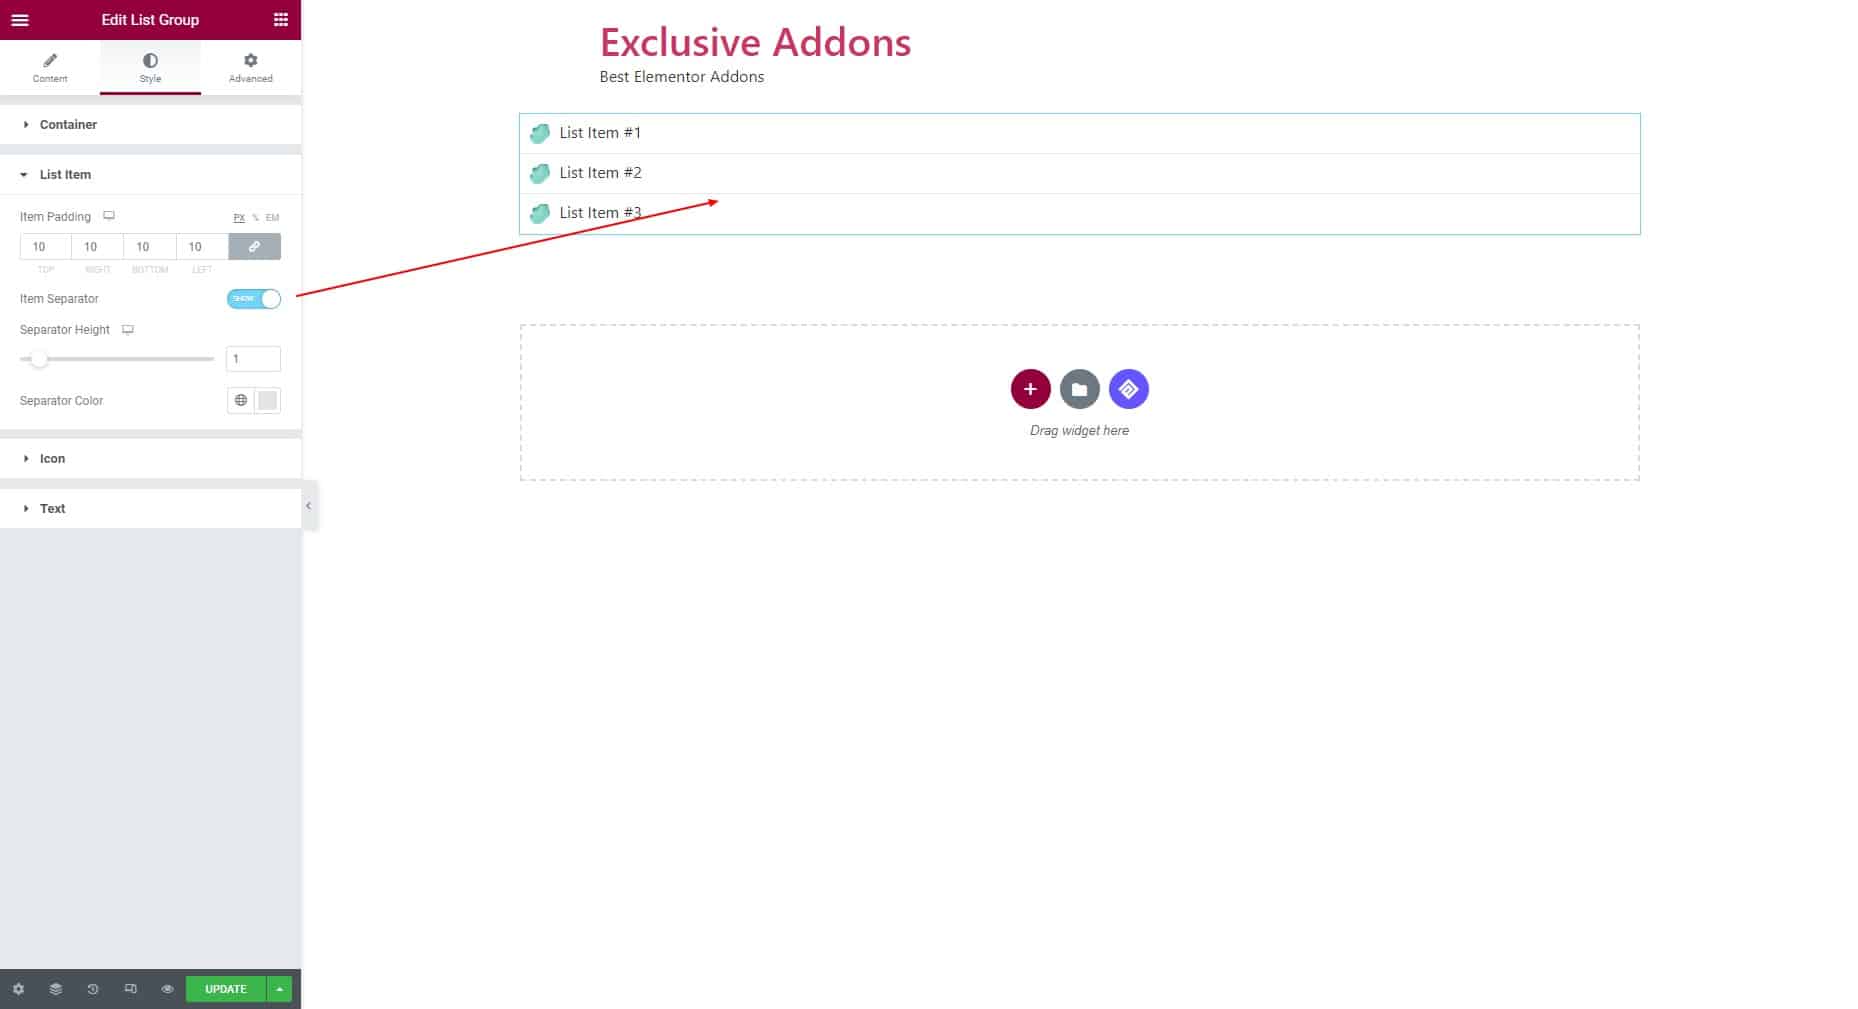Toggle the linked padding values button
This screenshot has width=1858, height=1009.
pos(255,247)
